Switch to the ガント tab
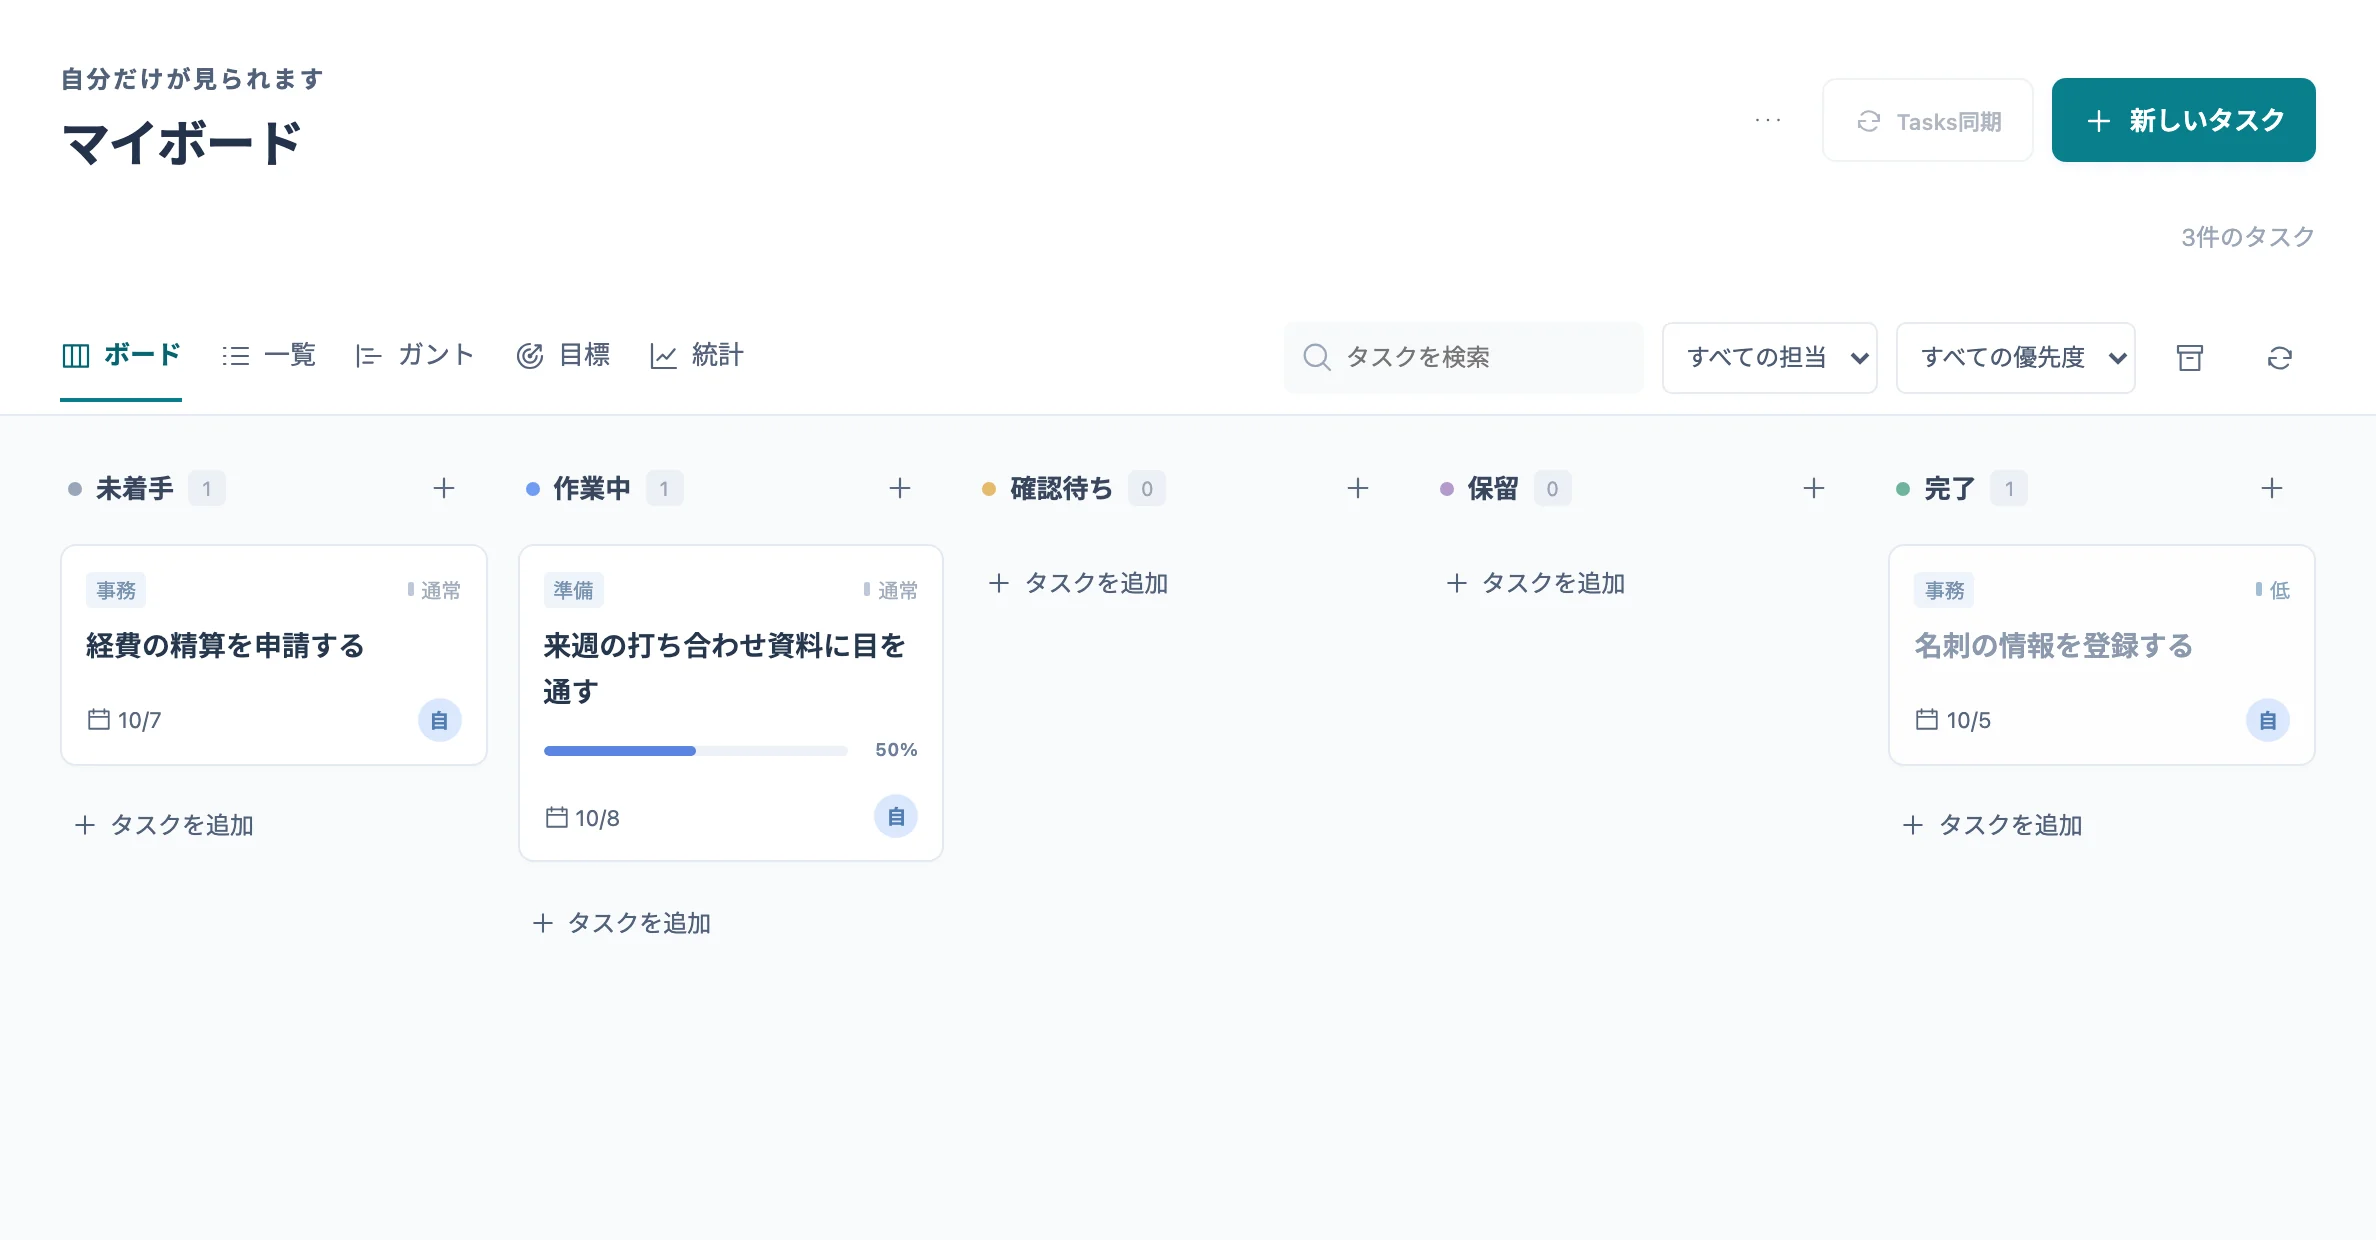The height and width of the screenshot is (1240, 2376). [x=415, y=355]
